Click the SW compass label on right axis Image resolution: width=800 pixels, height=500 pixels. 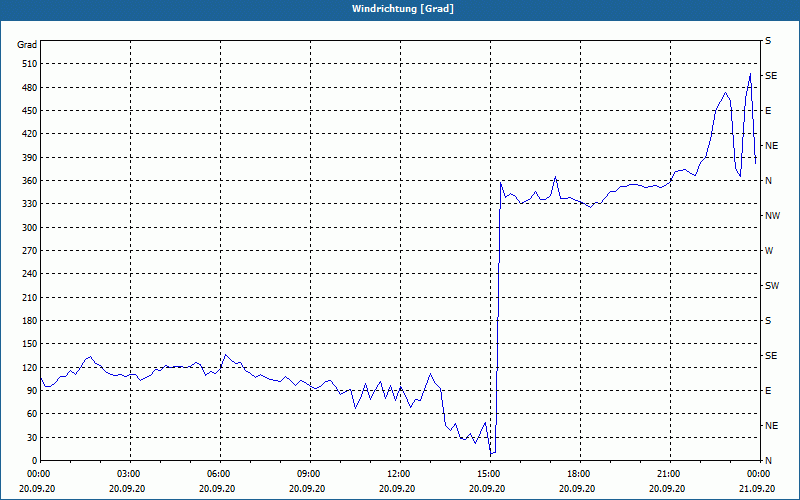[772, 286]
